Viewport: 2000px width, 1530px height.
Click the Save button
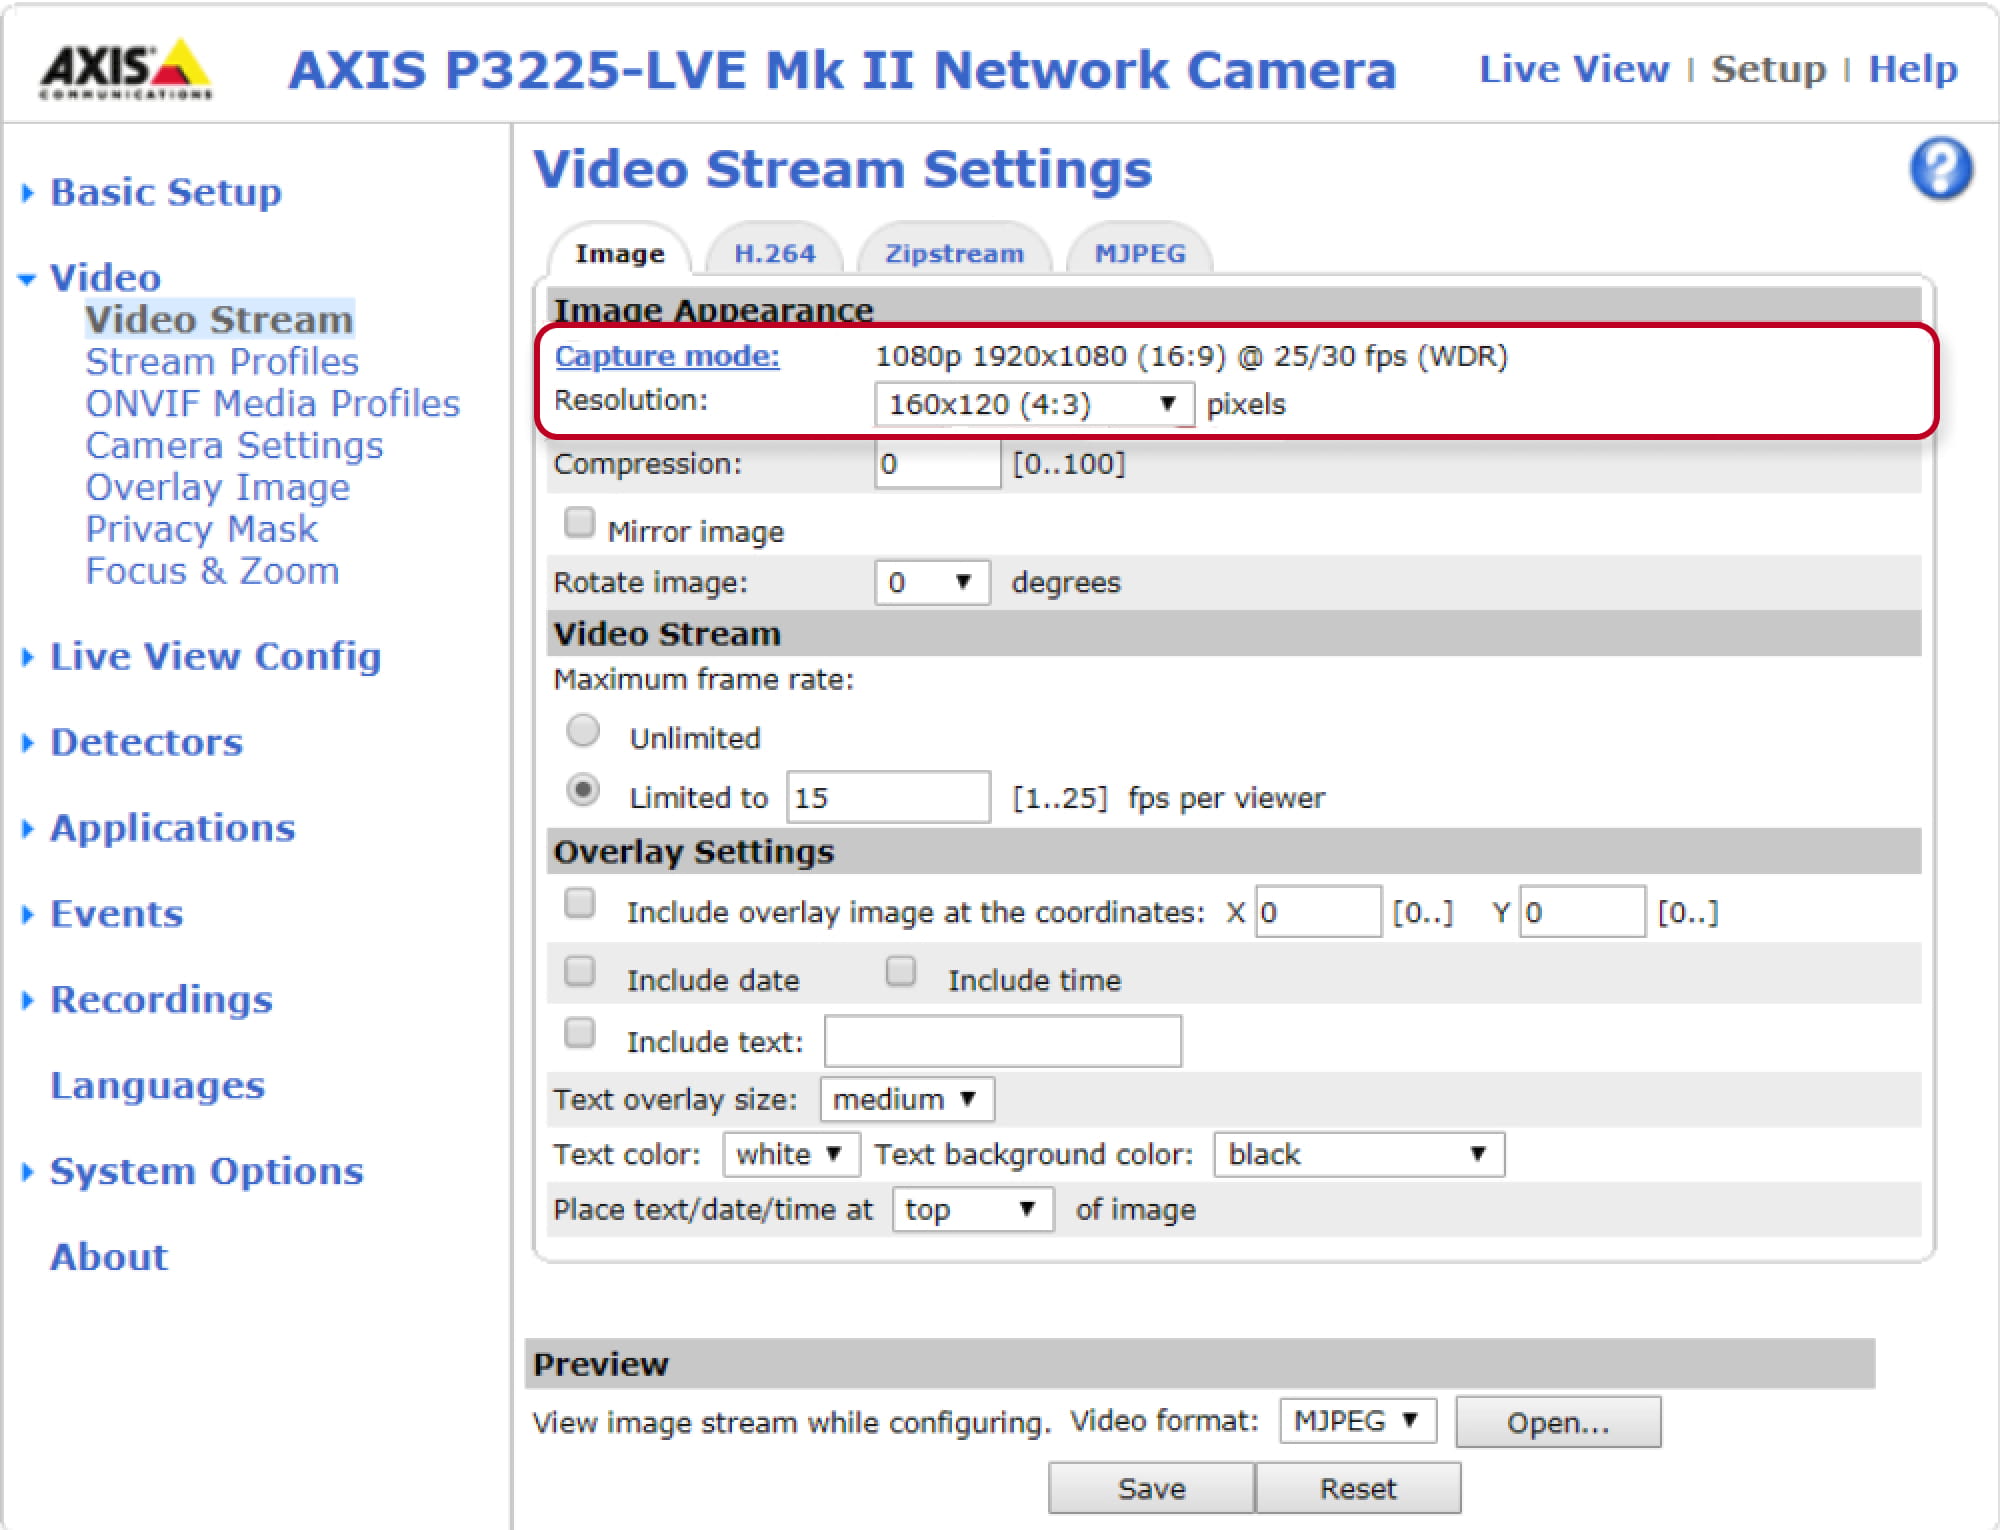point(1151,1488)
